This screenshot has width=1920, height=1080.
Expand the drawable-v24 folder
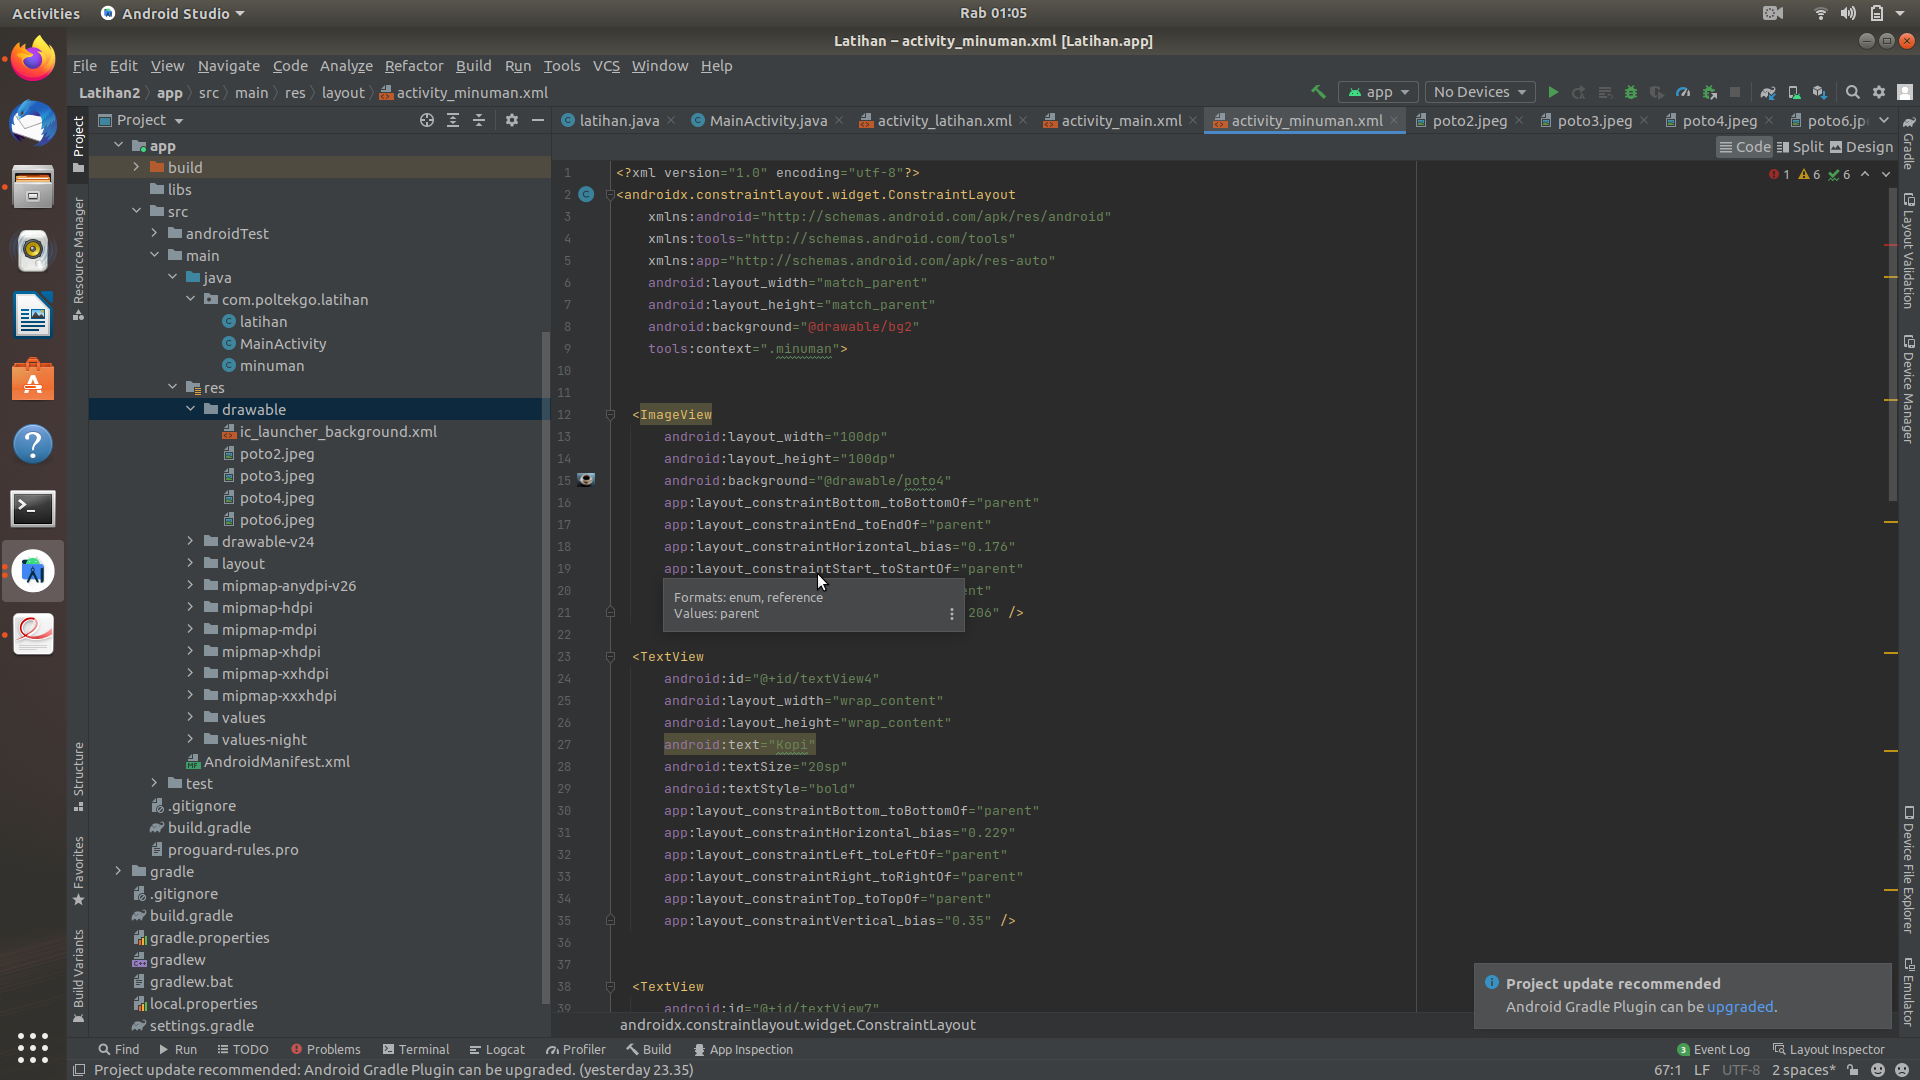click(190, 541)
